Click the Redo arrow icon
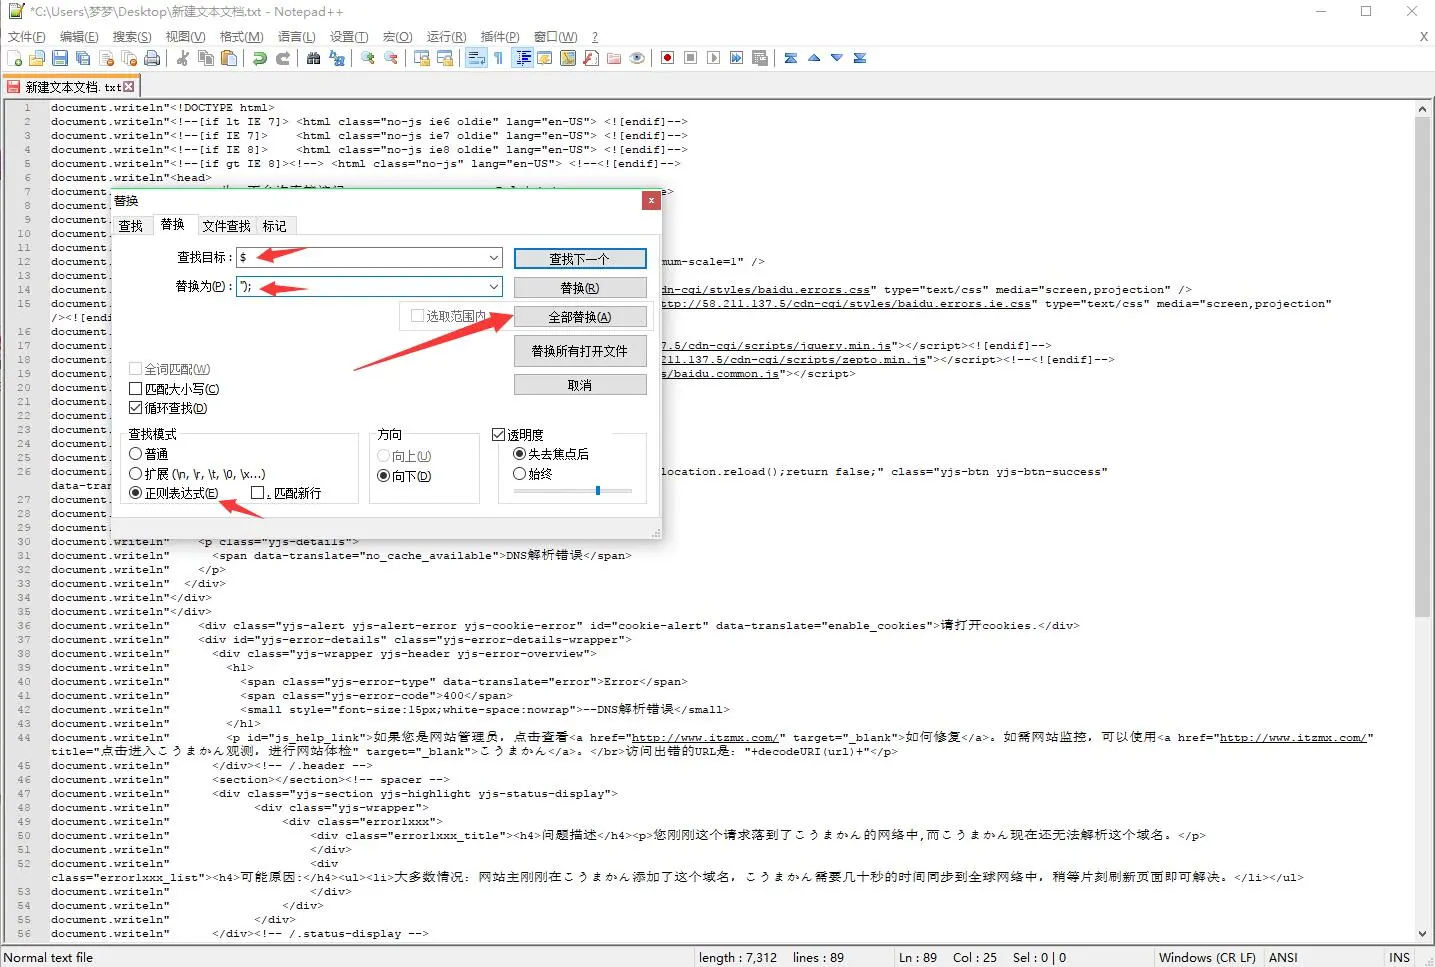The height and width of the screenshot is (967, 1435). 283,58
